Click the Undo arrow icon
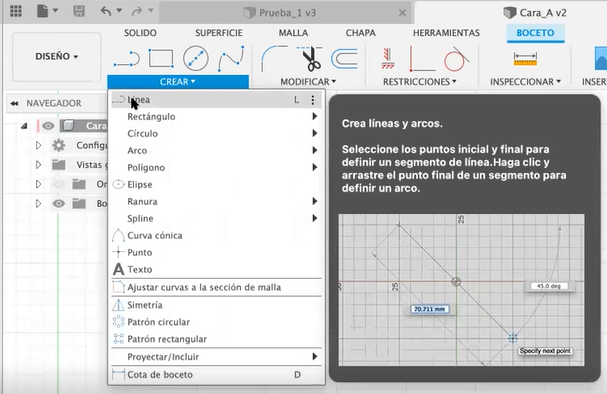 pos(106,11)
